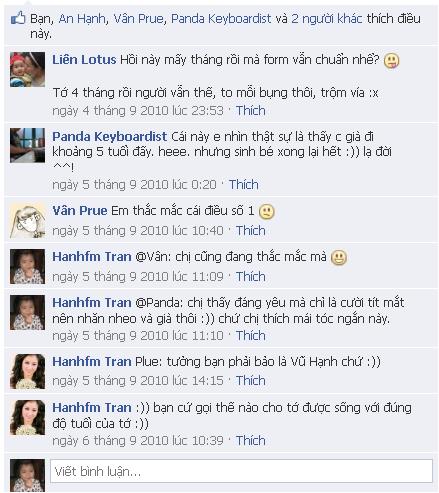Like Vân Prue comment via Thích
Screen dimensions: 439x493
pos(251,231)
